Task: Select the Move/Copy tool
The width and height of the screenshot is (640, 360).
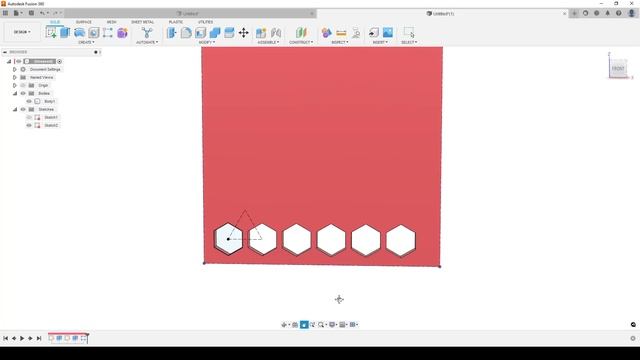Action: click(x=244, y=33)
